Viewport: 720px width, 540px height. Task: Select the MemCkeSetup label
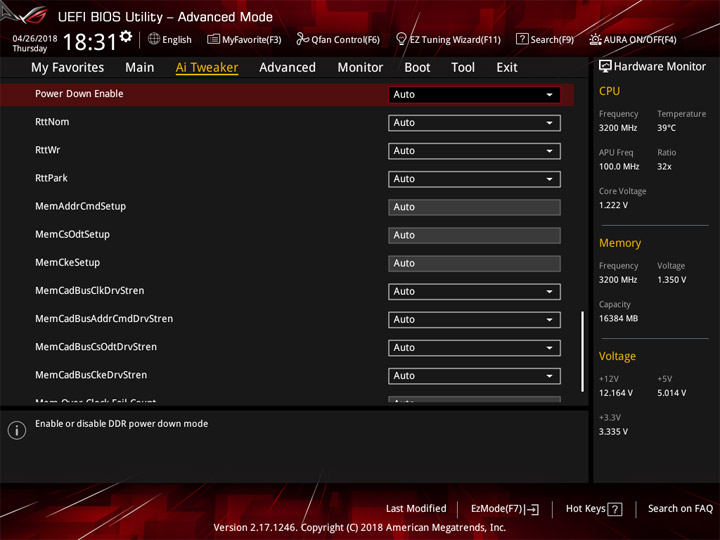point(68,263)
